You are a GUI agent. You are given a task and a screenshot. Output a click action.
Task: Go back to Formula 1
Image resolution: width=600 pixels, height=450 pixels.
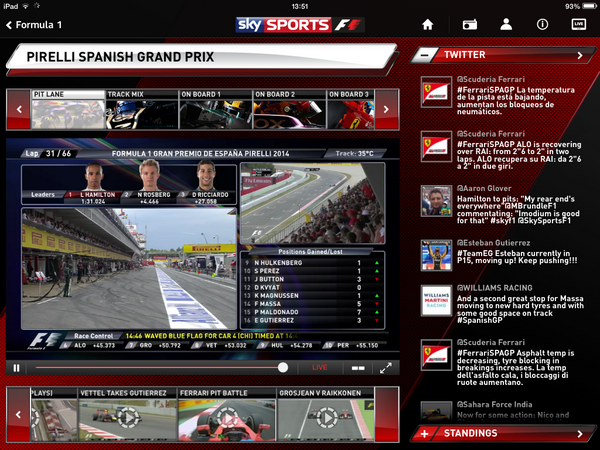pyautogui.click(x=34, y=25)
